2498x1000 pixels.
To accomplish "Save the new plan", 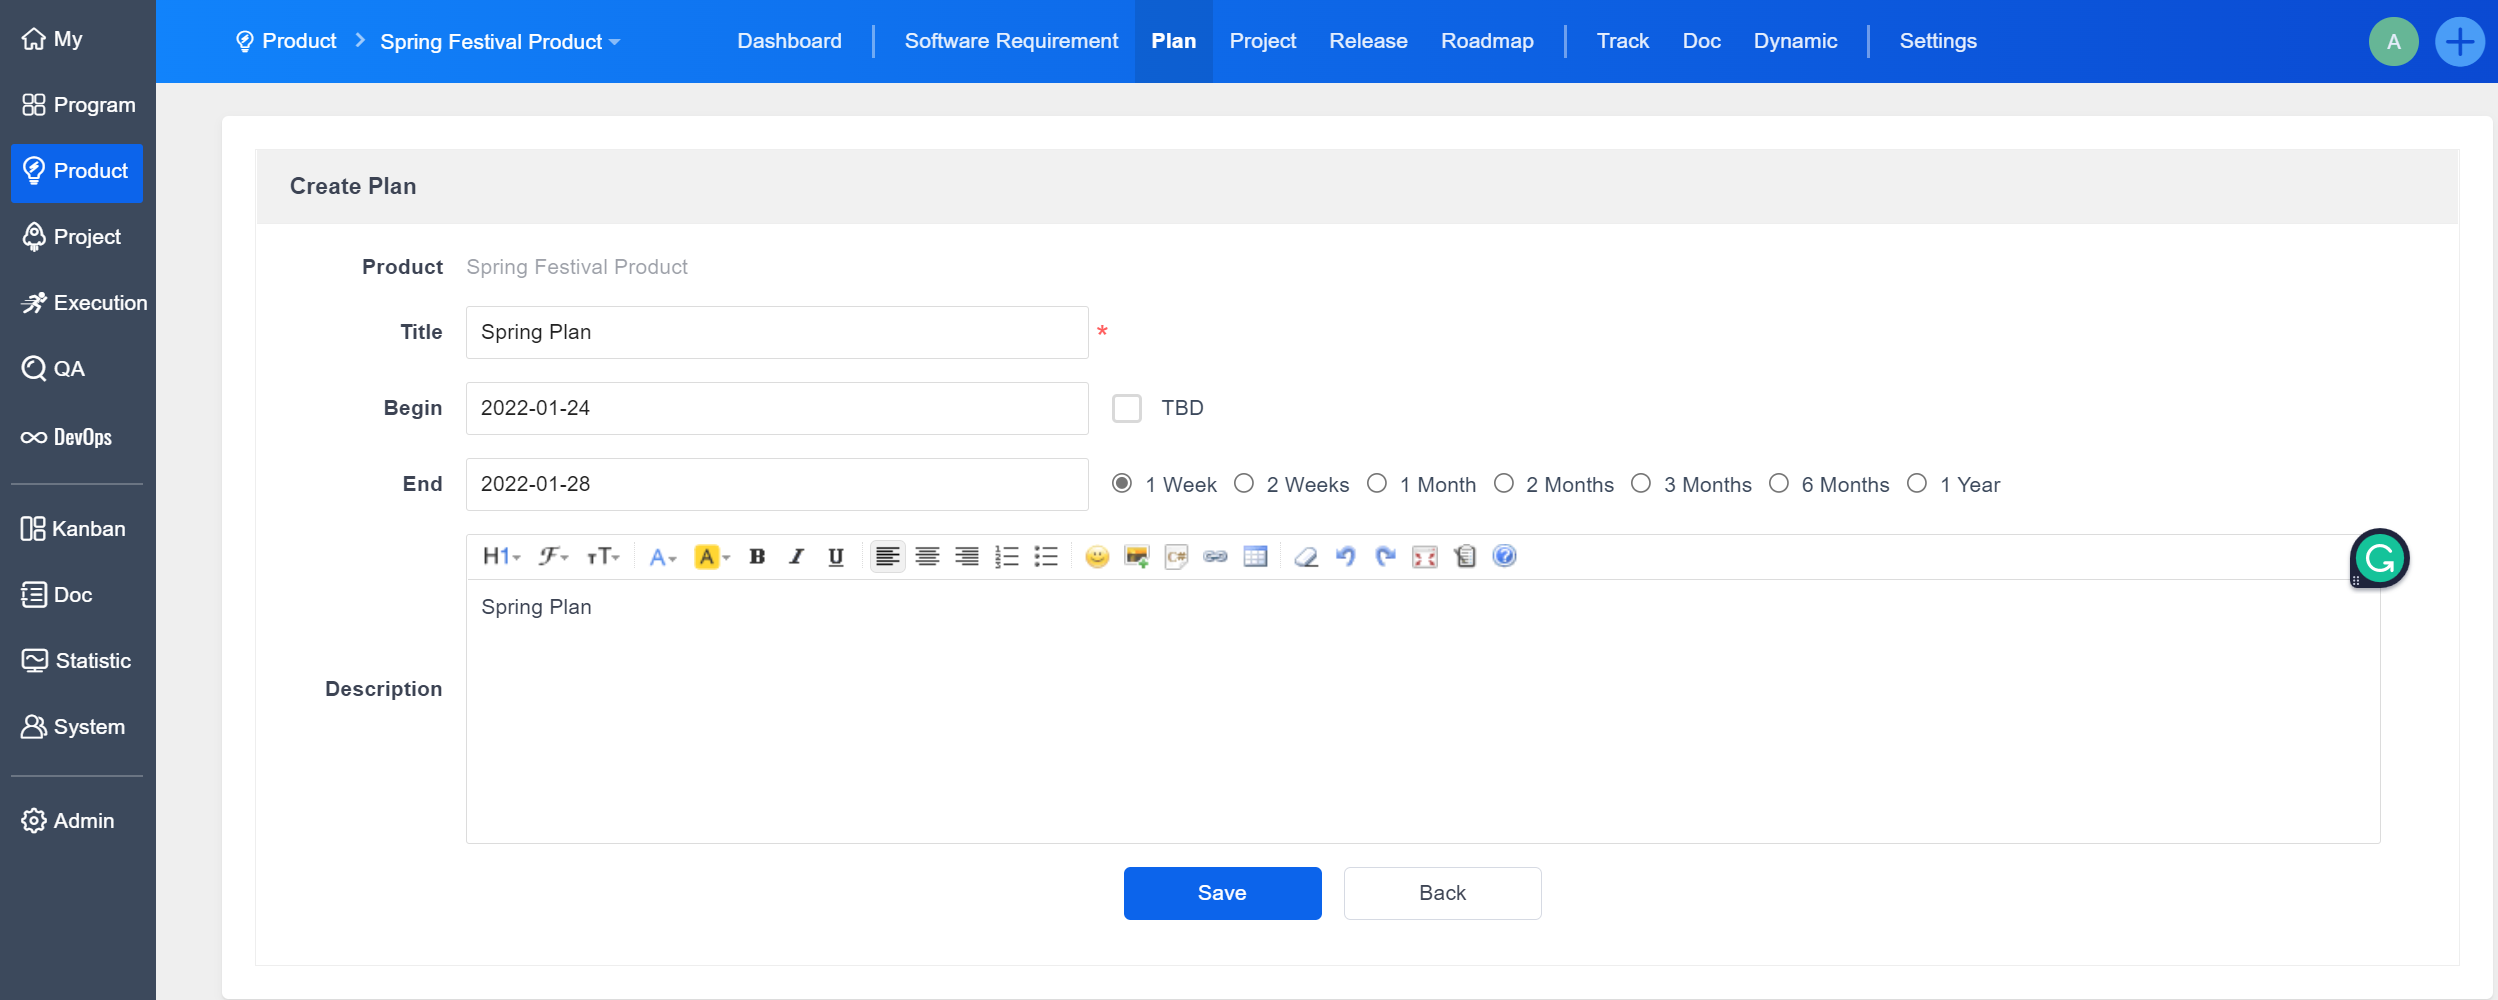I will [x=1222, y=893].
